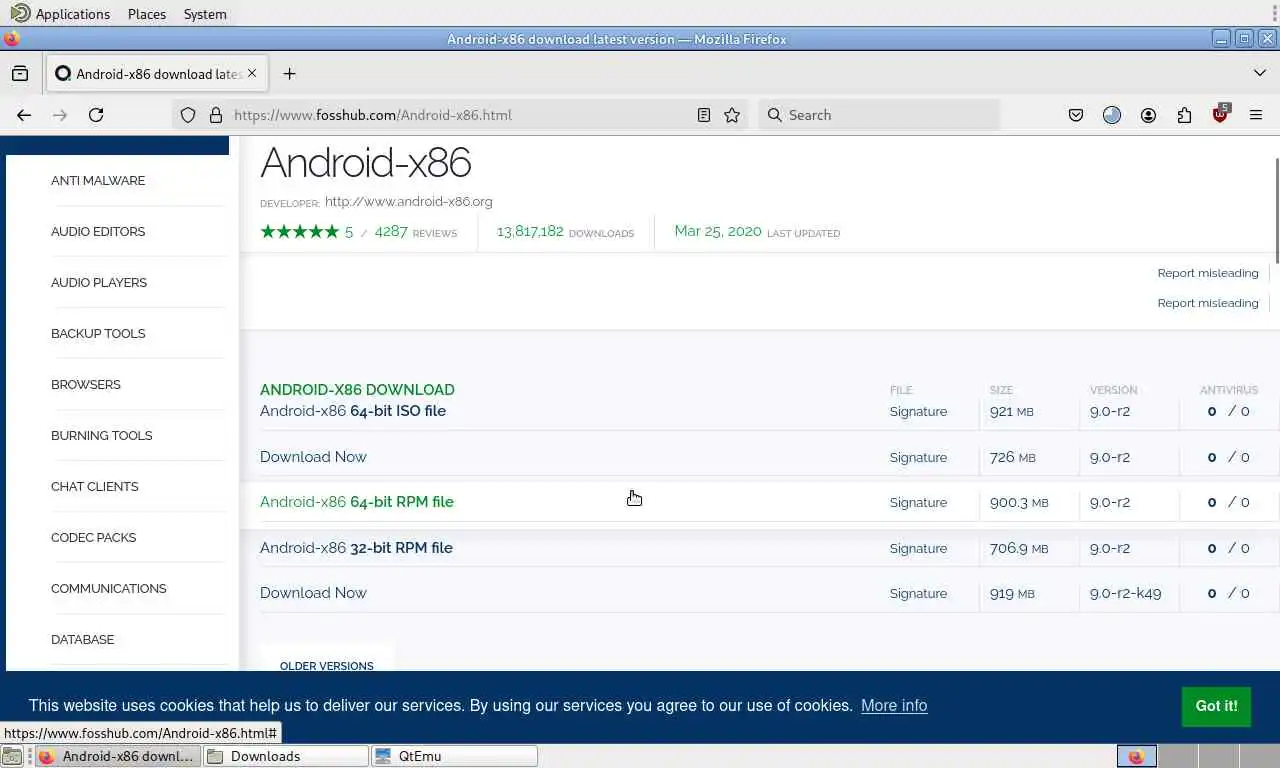Viewport: 1280px width, 768px height.
Task: Open COMMUNICATIONS category
Action: pyautogui.click(x=109, y=589)
